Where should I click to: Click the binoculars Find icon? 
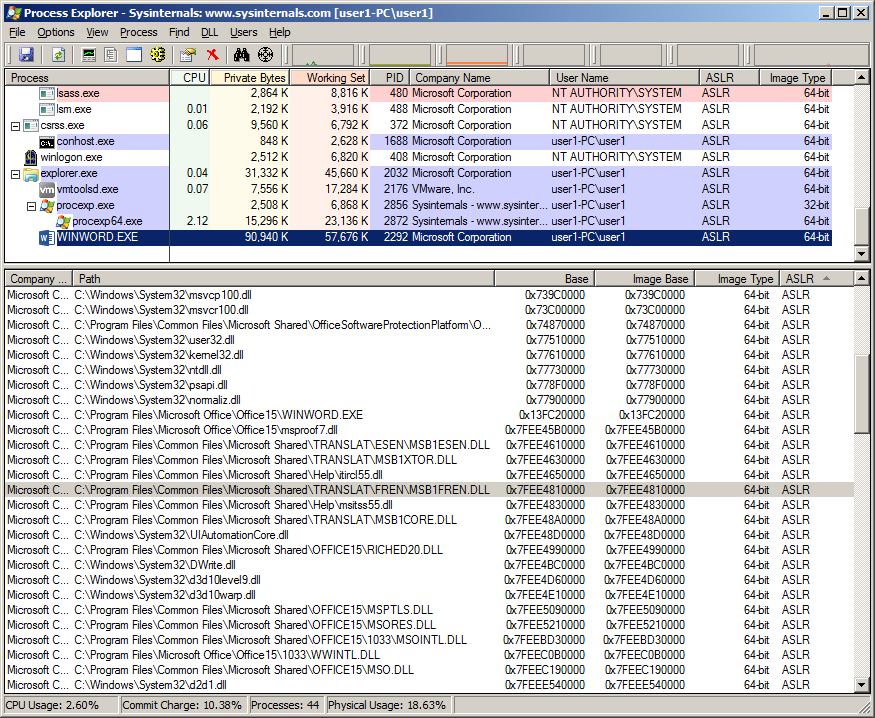pyautogui.click(x=241, y=55)
